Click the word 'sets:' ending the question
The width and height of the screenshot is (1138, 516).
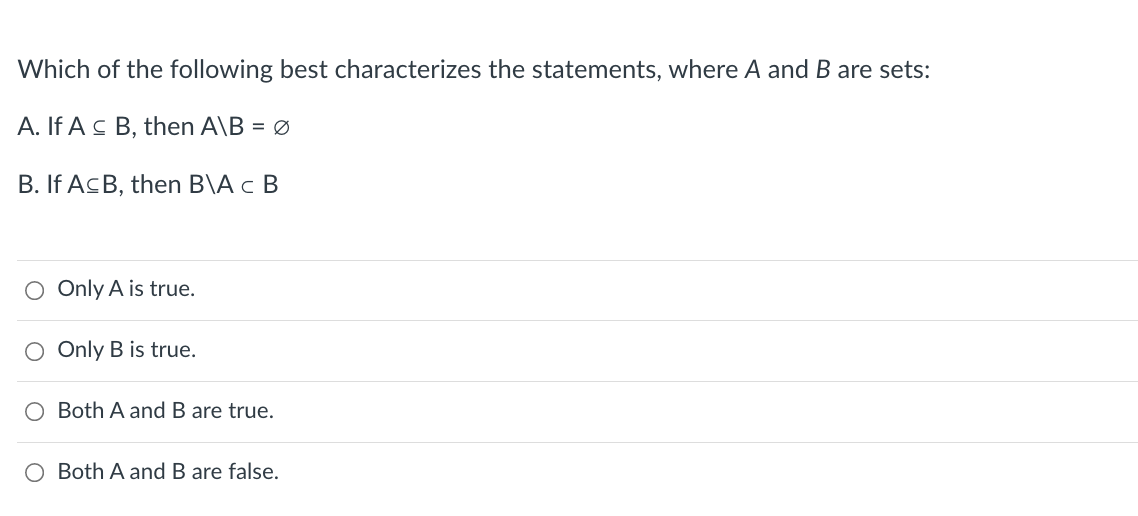coord(904,70)
